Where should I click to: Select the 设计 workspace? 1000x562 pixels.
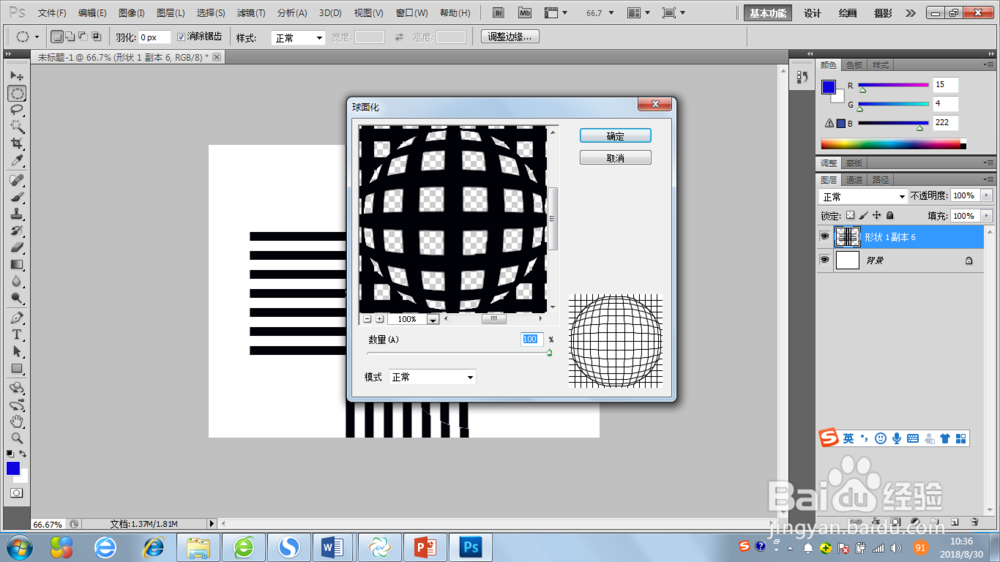812,13
